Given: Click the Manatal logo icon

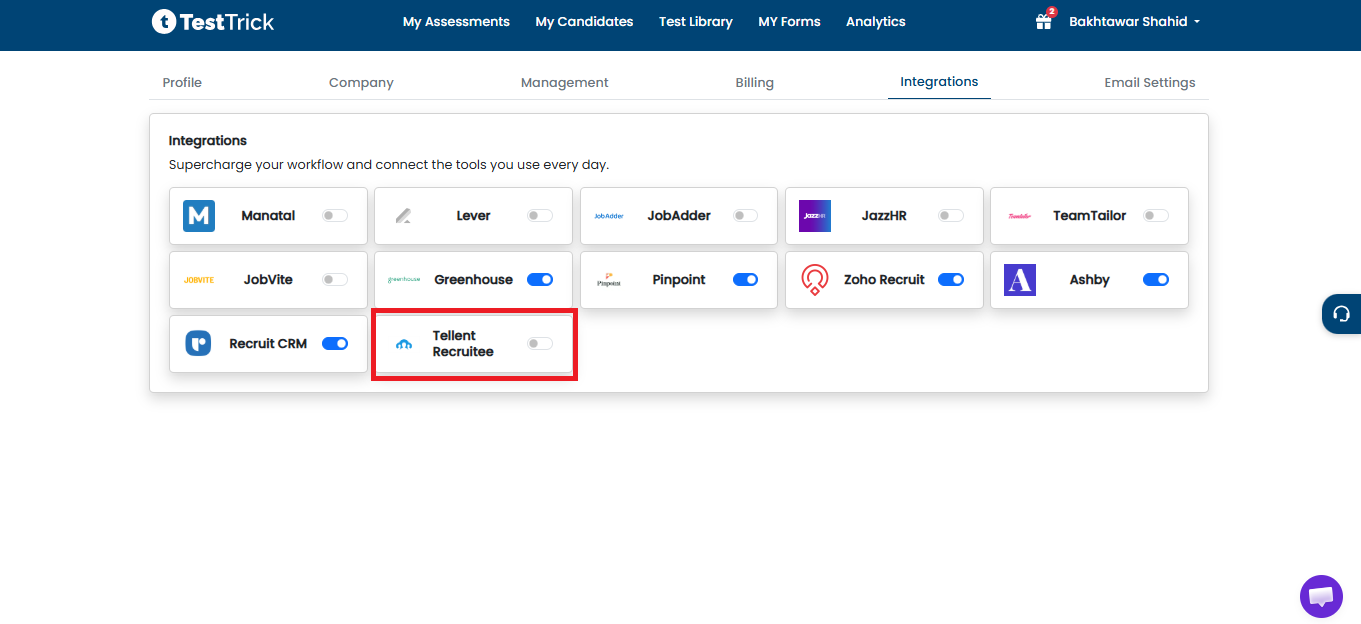Looking at the screenshot, I should 199,216.
